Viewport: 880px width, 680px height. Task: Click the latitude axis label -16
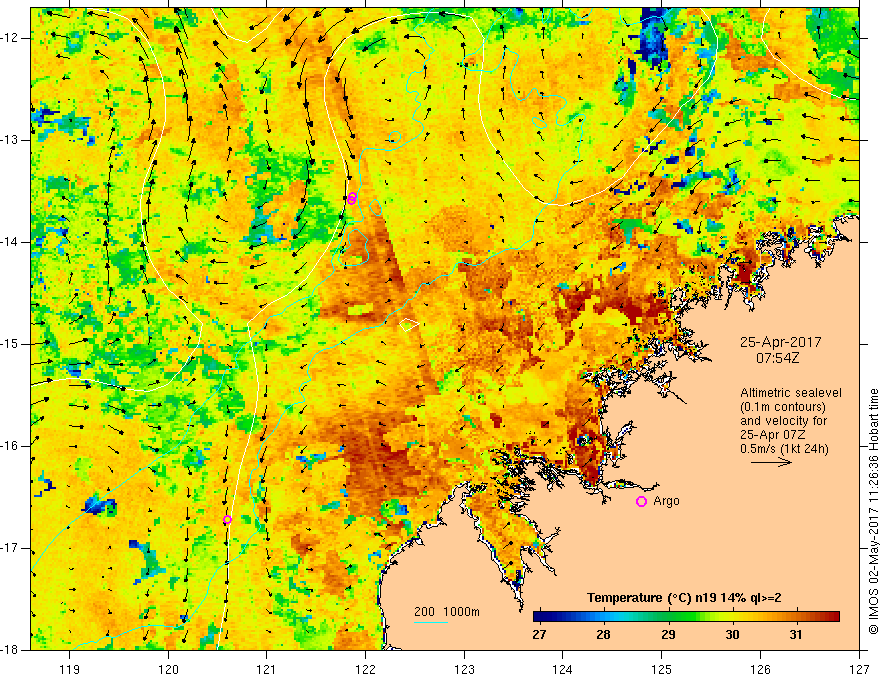[10, 446]
